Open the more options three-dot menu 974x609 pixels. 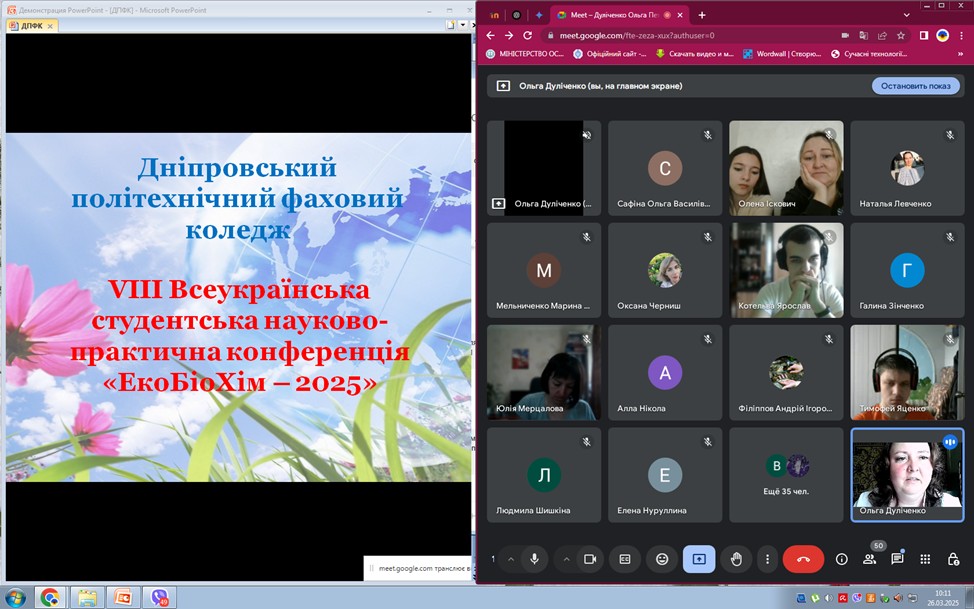click(x=767, y=559)
